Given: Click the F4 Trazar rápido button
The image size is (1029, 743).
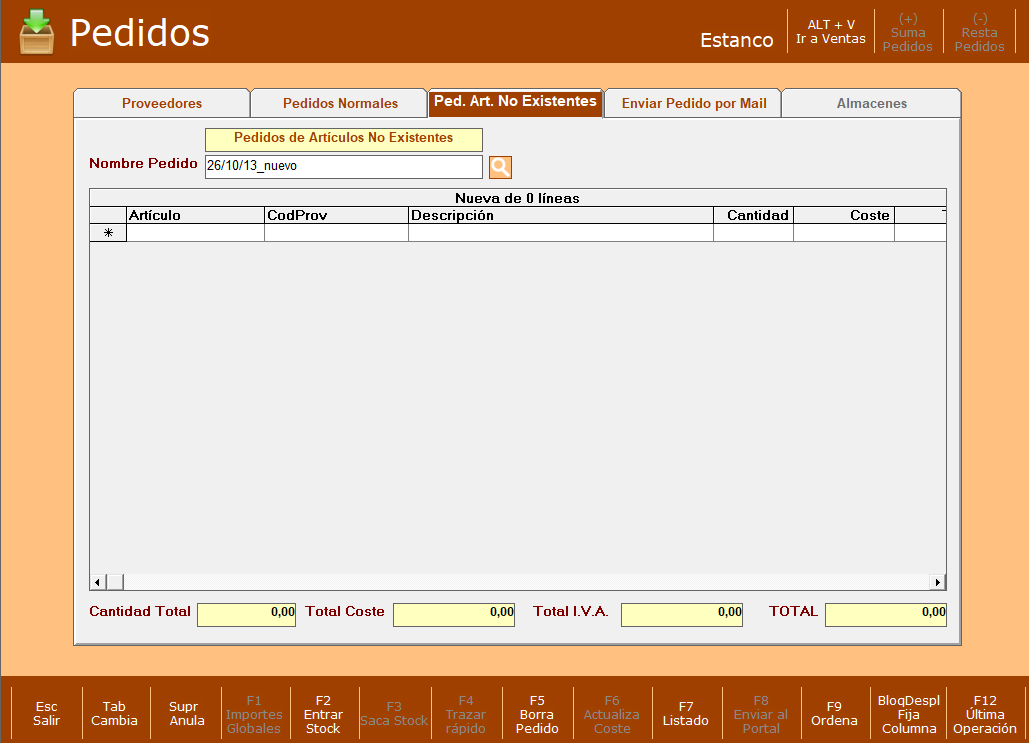Looking at the screenshot, I should pyautogui.click(x=466, y=714).
